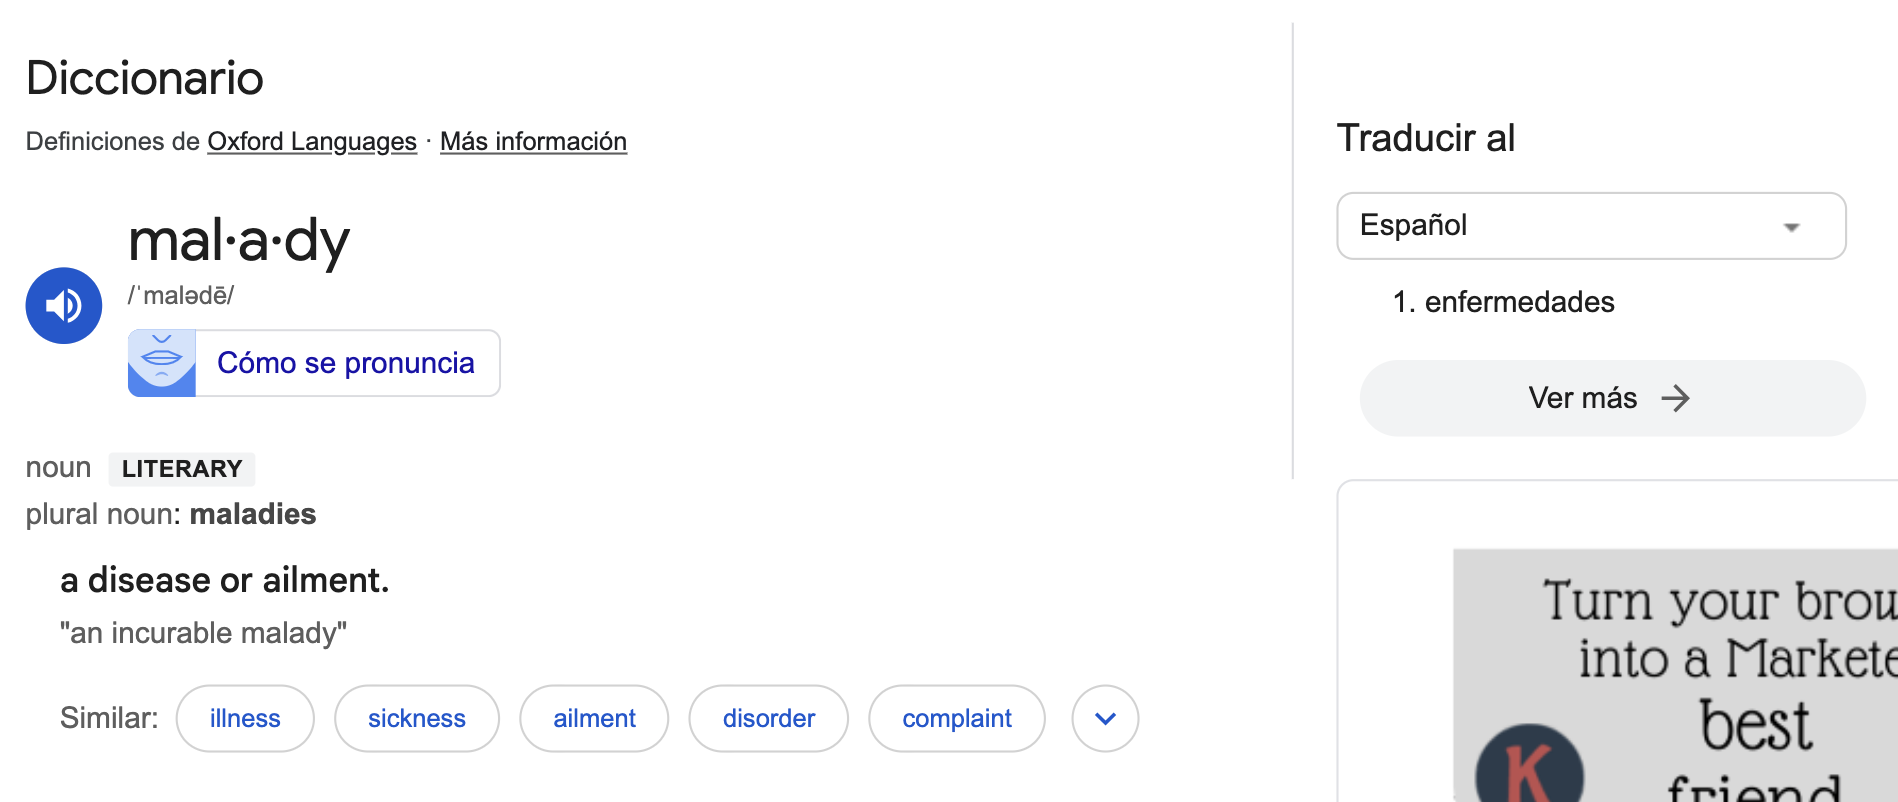Select the illness synonym chip
This screenshot has width=1898, height=802.
[x=245, y=718]
